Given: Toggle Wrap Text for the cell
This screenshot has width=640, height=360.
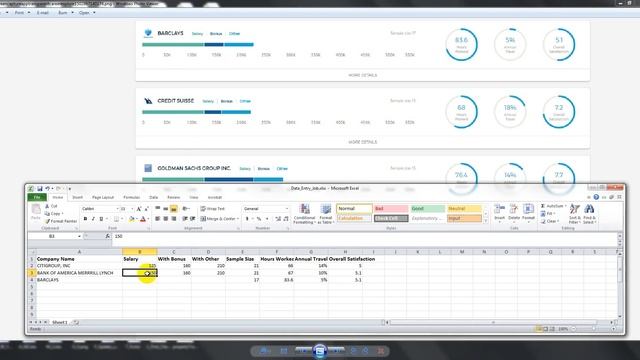Looking at the screenshot, I should (x=212, y=209).
